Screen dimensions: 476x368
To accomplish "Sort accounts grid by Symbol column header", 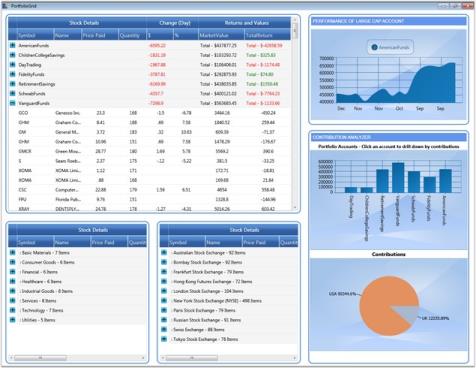I will (x=35, y=35).
